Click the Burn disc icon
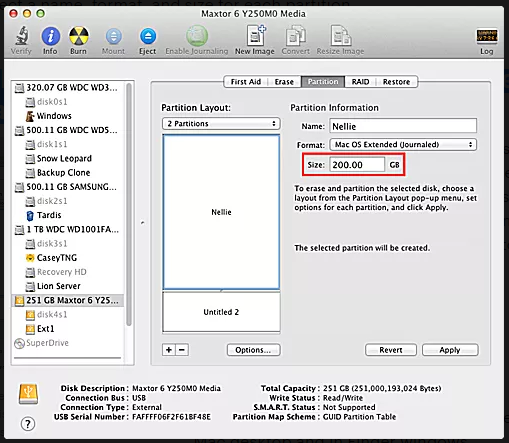The width and height of the screenshot is (509, 443). click(x=79, y=36)
